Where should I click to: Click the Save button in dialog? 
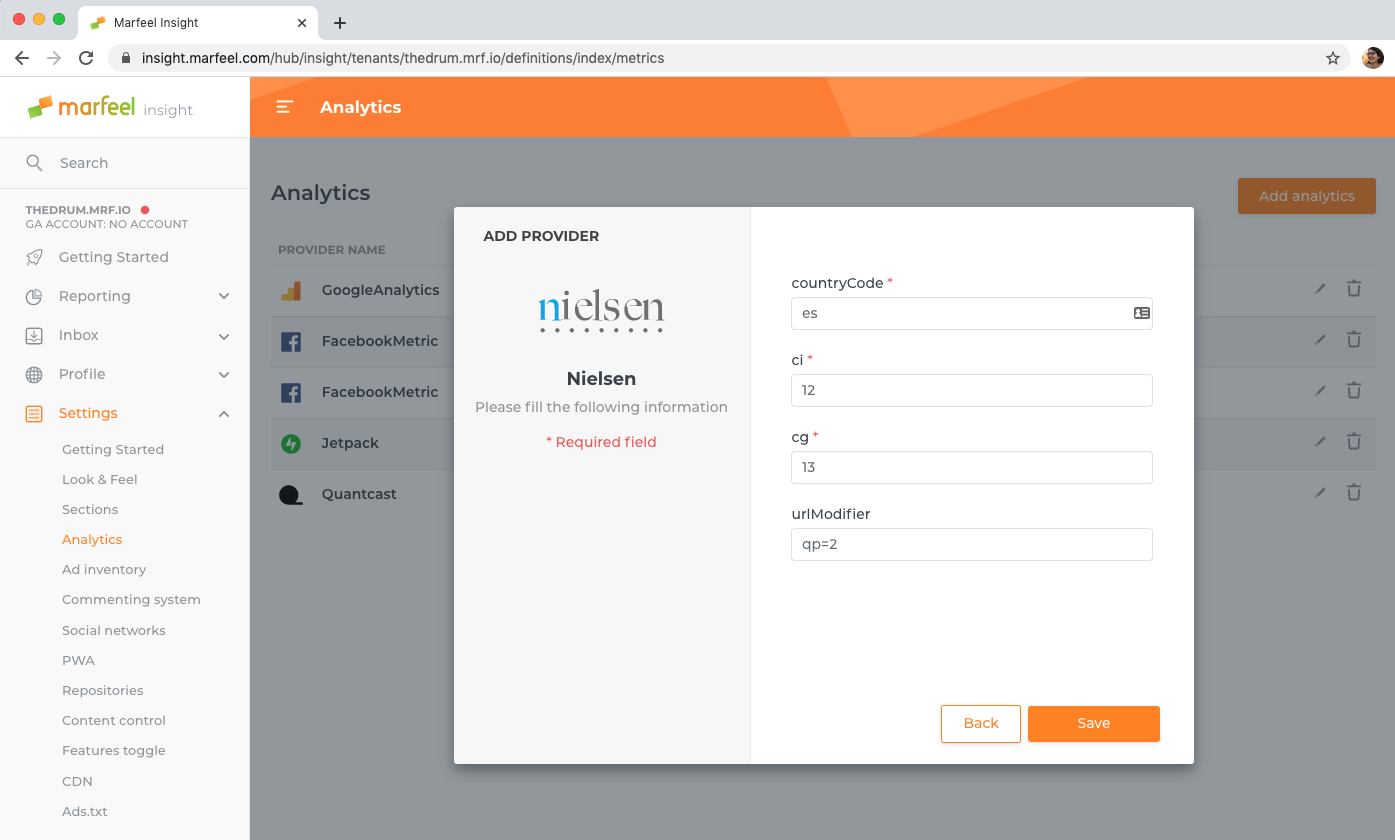[x=1094, y=724]
